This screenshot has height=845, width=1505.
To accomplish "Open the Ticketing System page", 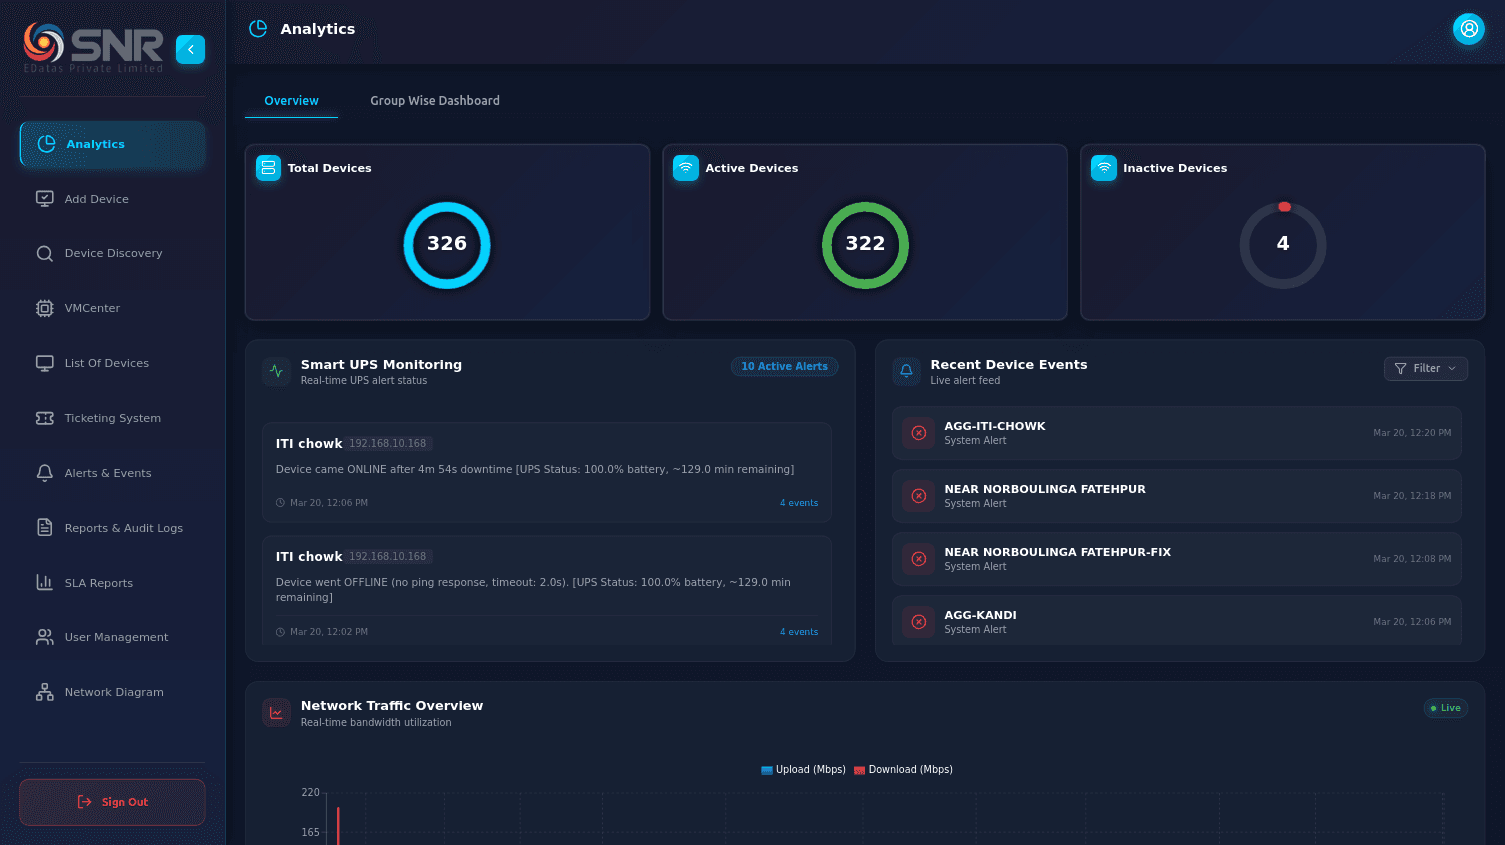I will (x=112, y=418).
